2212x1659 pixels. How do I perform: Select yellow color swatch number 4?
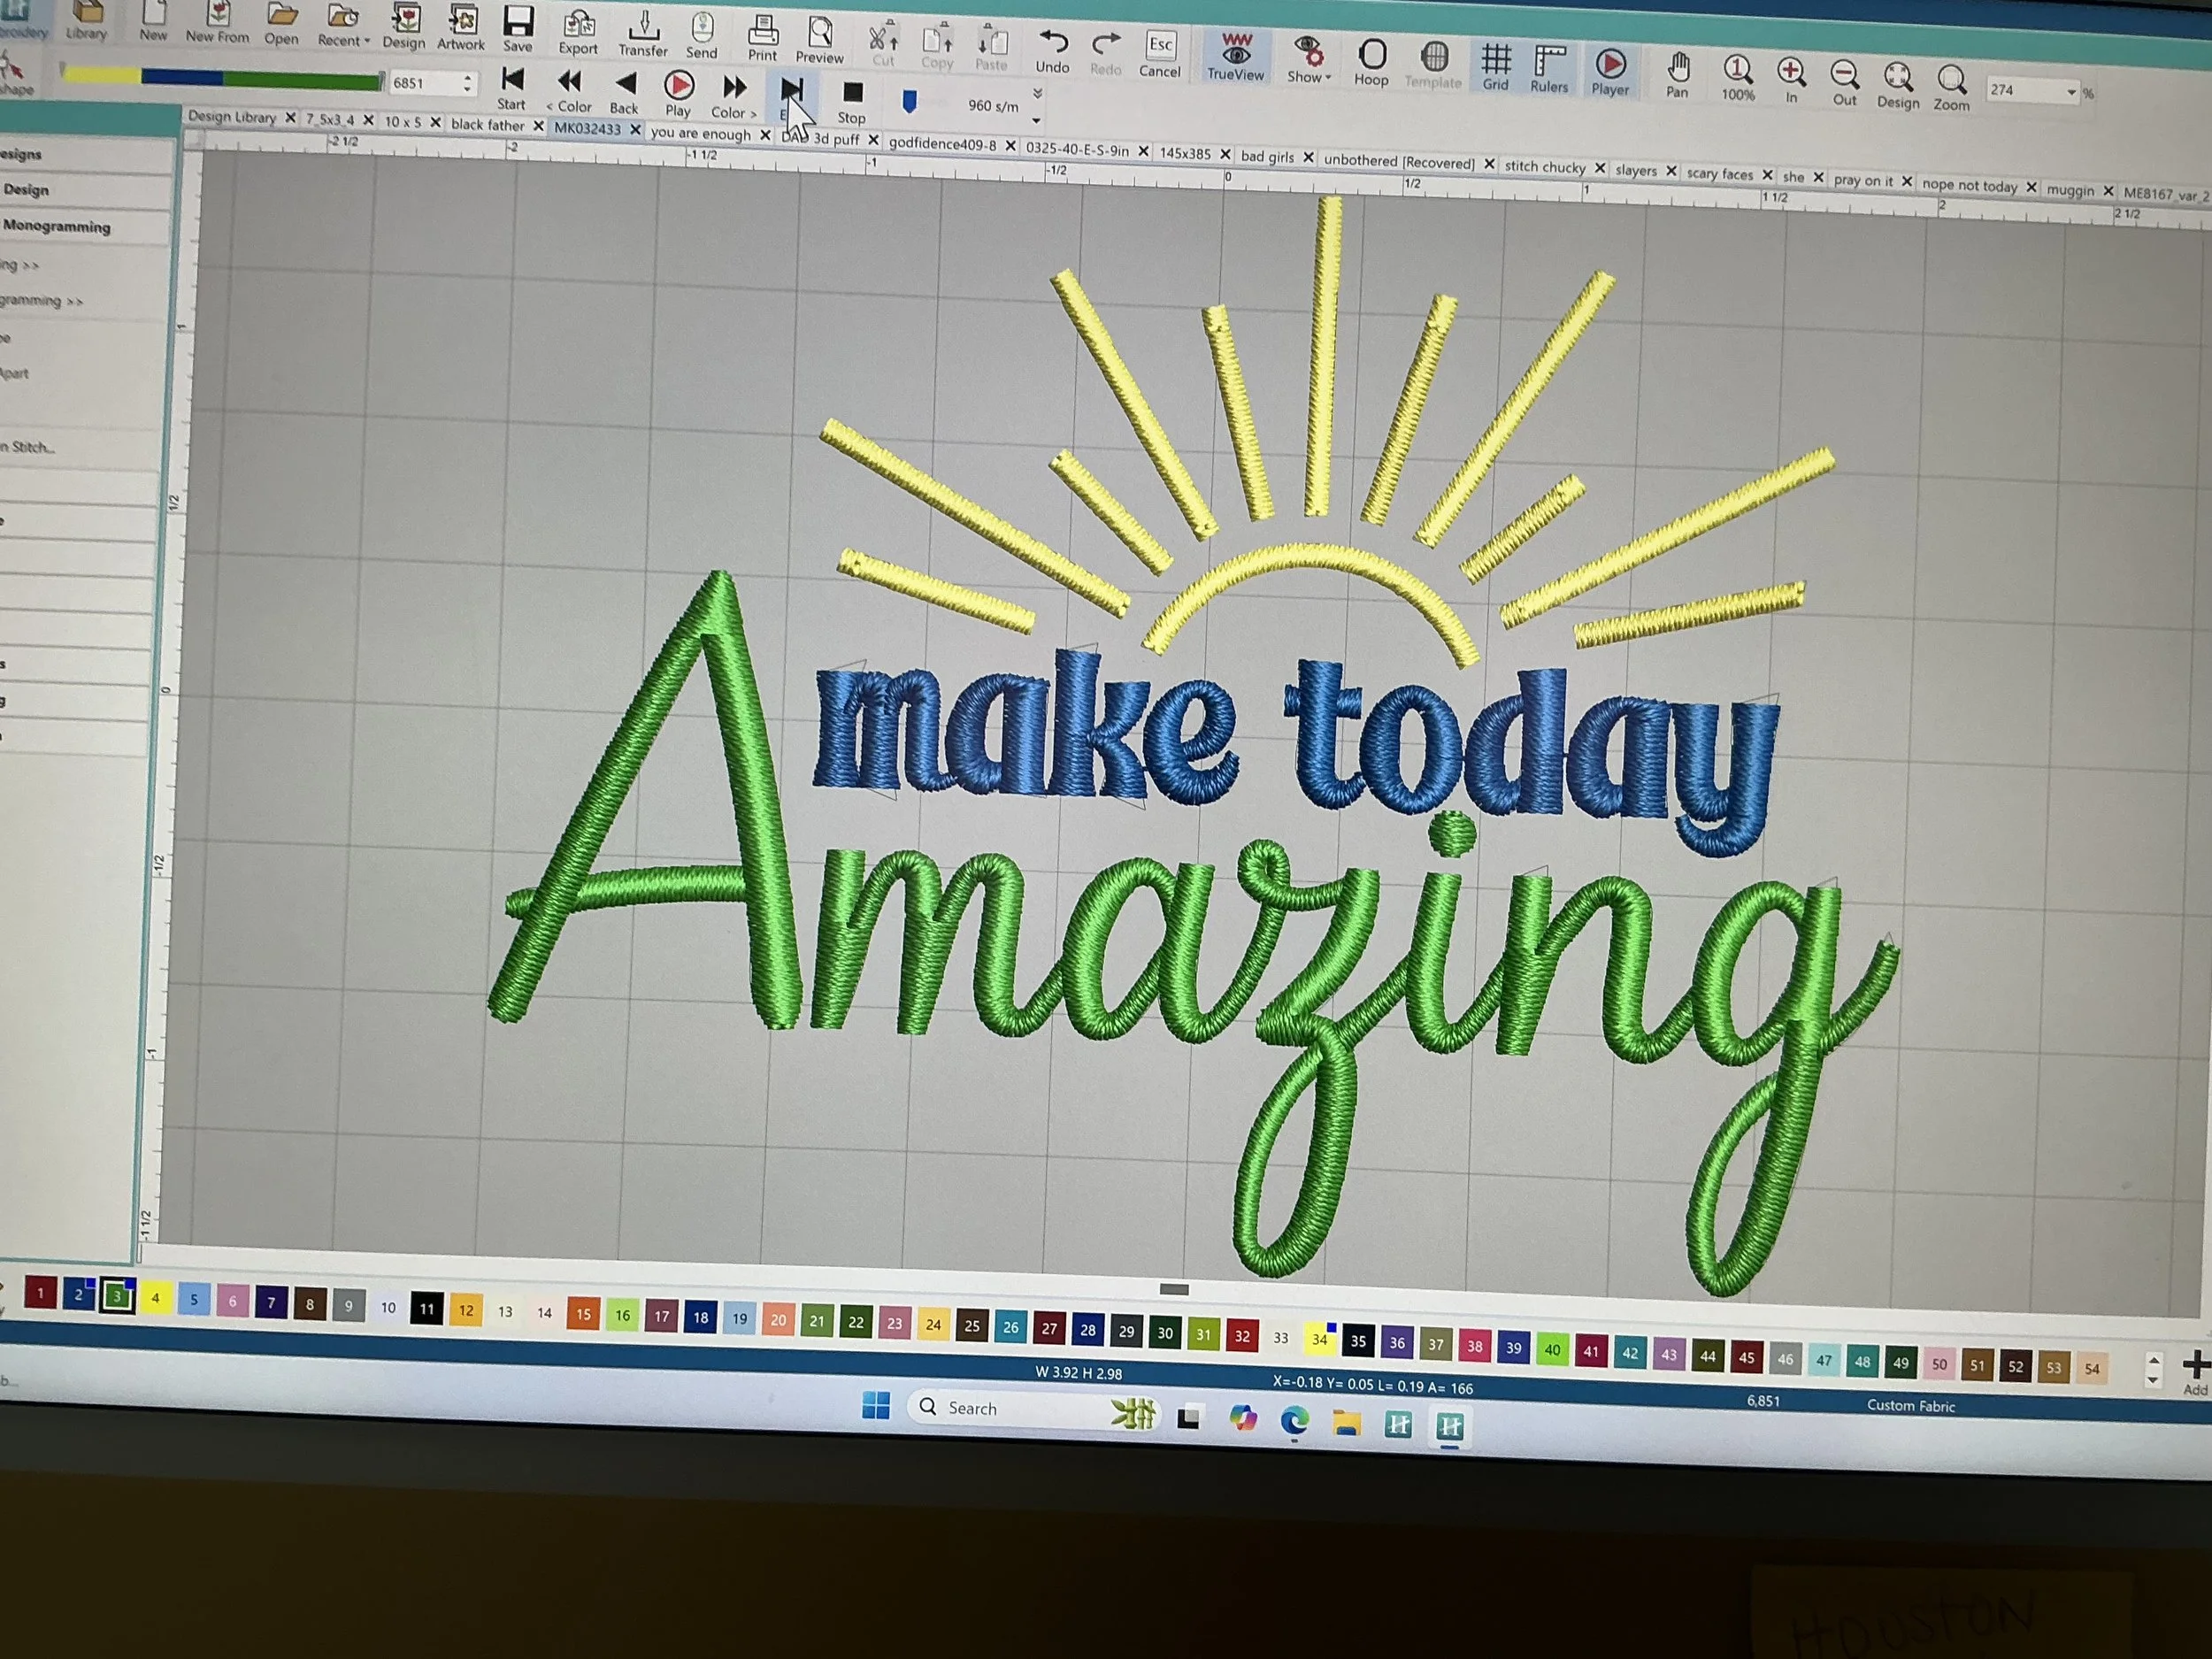[x=155, y=1298]
